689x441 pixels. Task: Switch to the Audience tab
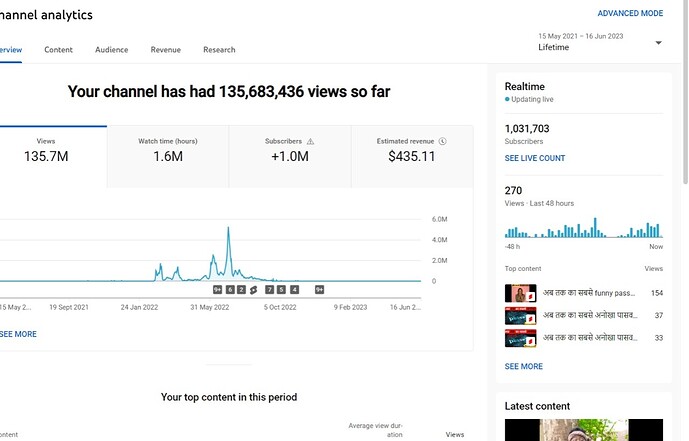pyautogui.click(x=112, y=50)
